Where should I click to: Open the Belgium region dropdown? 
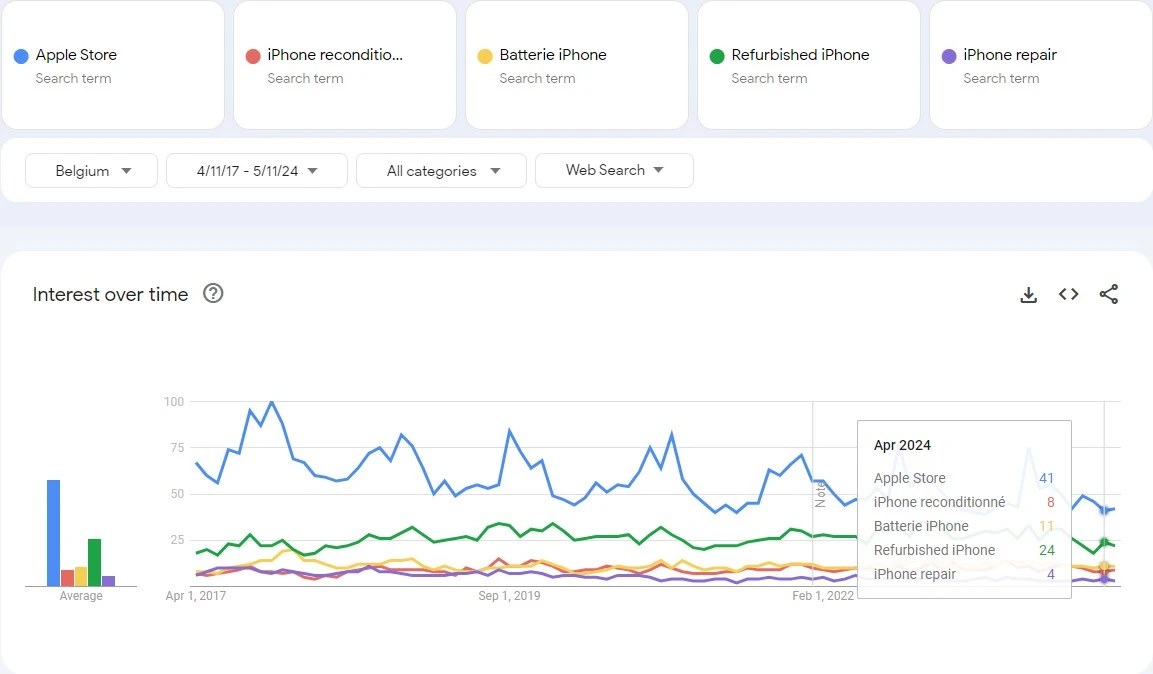point(92,171)
